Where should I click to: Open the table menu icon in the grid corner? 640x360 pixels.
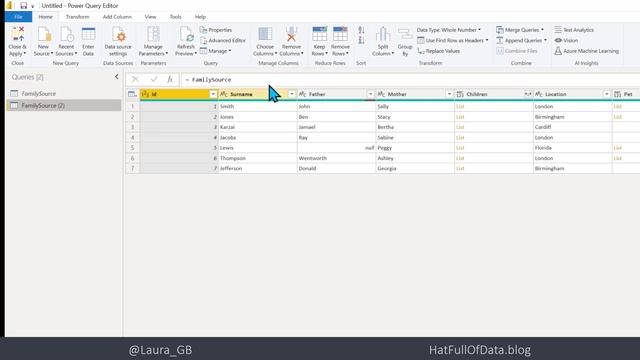(x=132, y=94)
